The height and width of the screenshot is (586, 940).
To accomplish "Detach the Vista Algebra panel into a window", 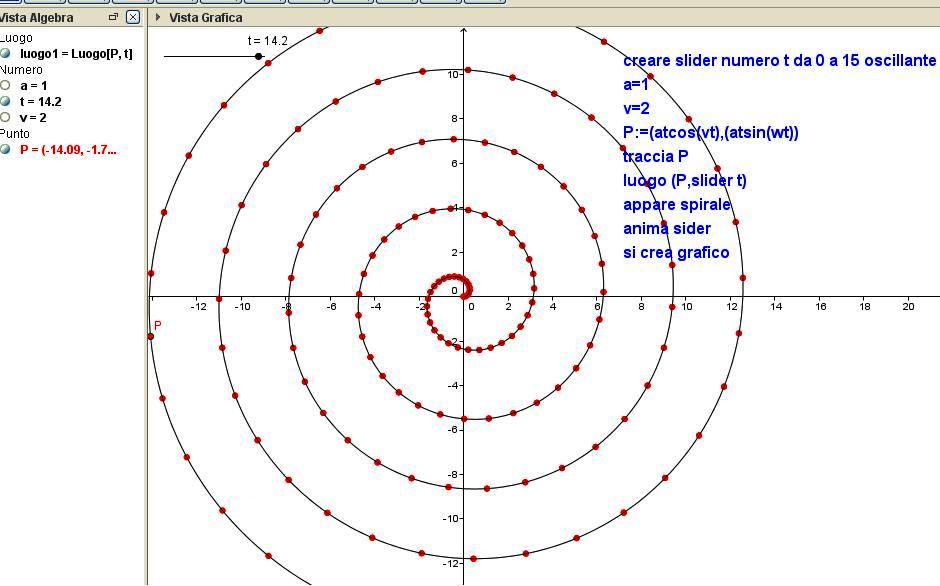I will click(x=113, y=17).
